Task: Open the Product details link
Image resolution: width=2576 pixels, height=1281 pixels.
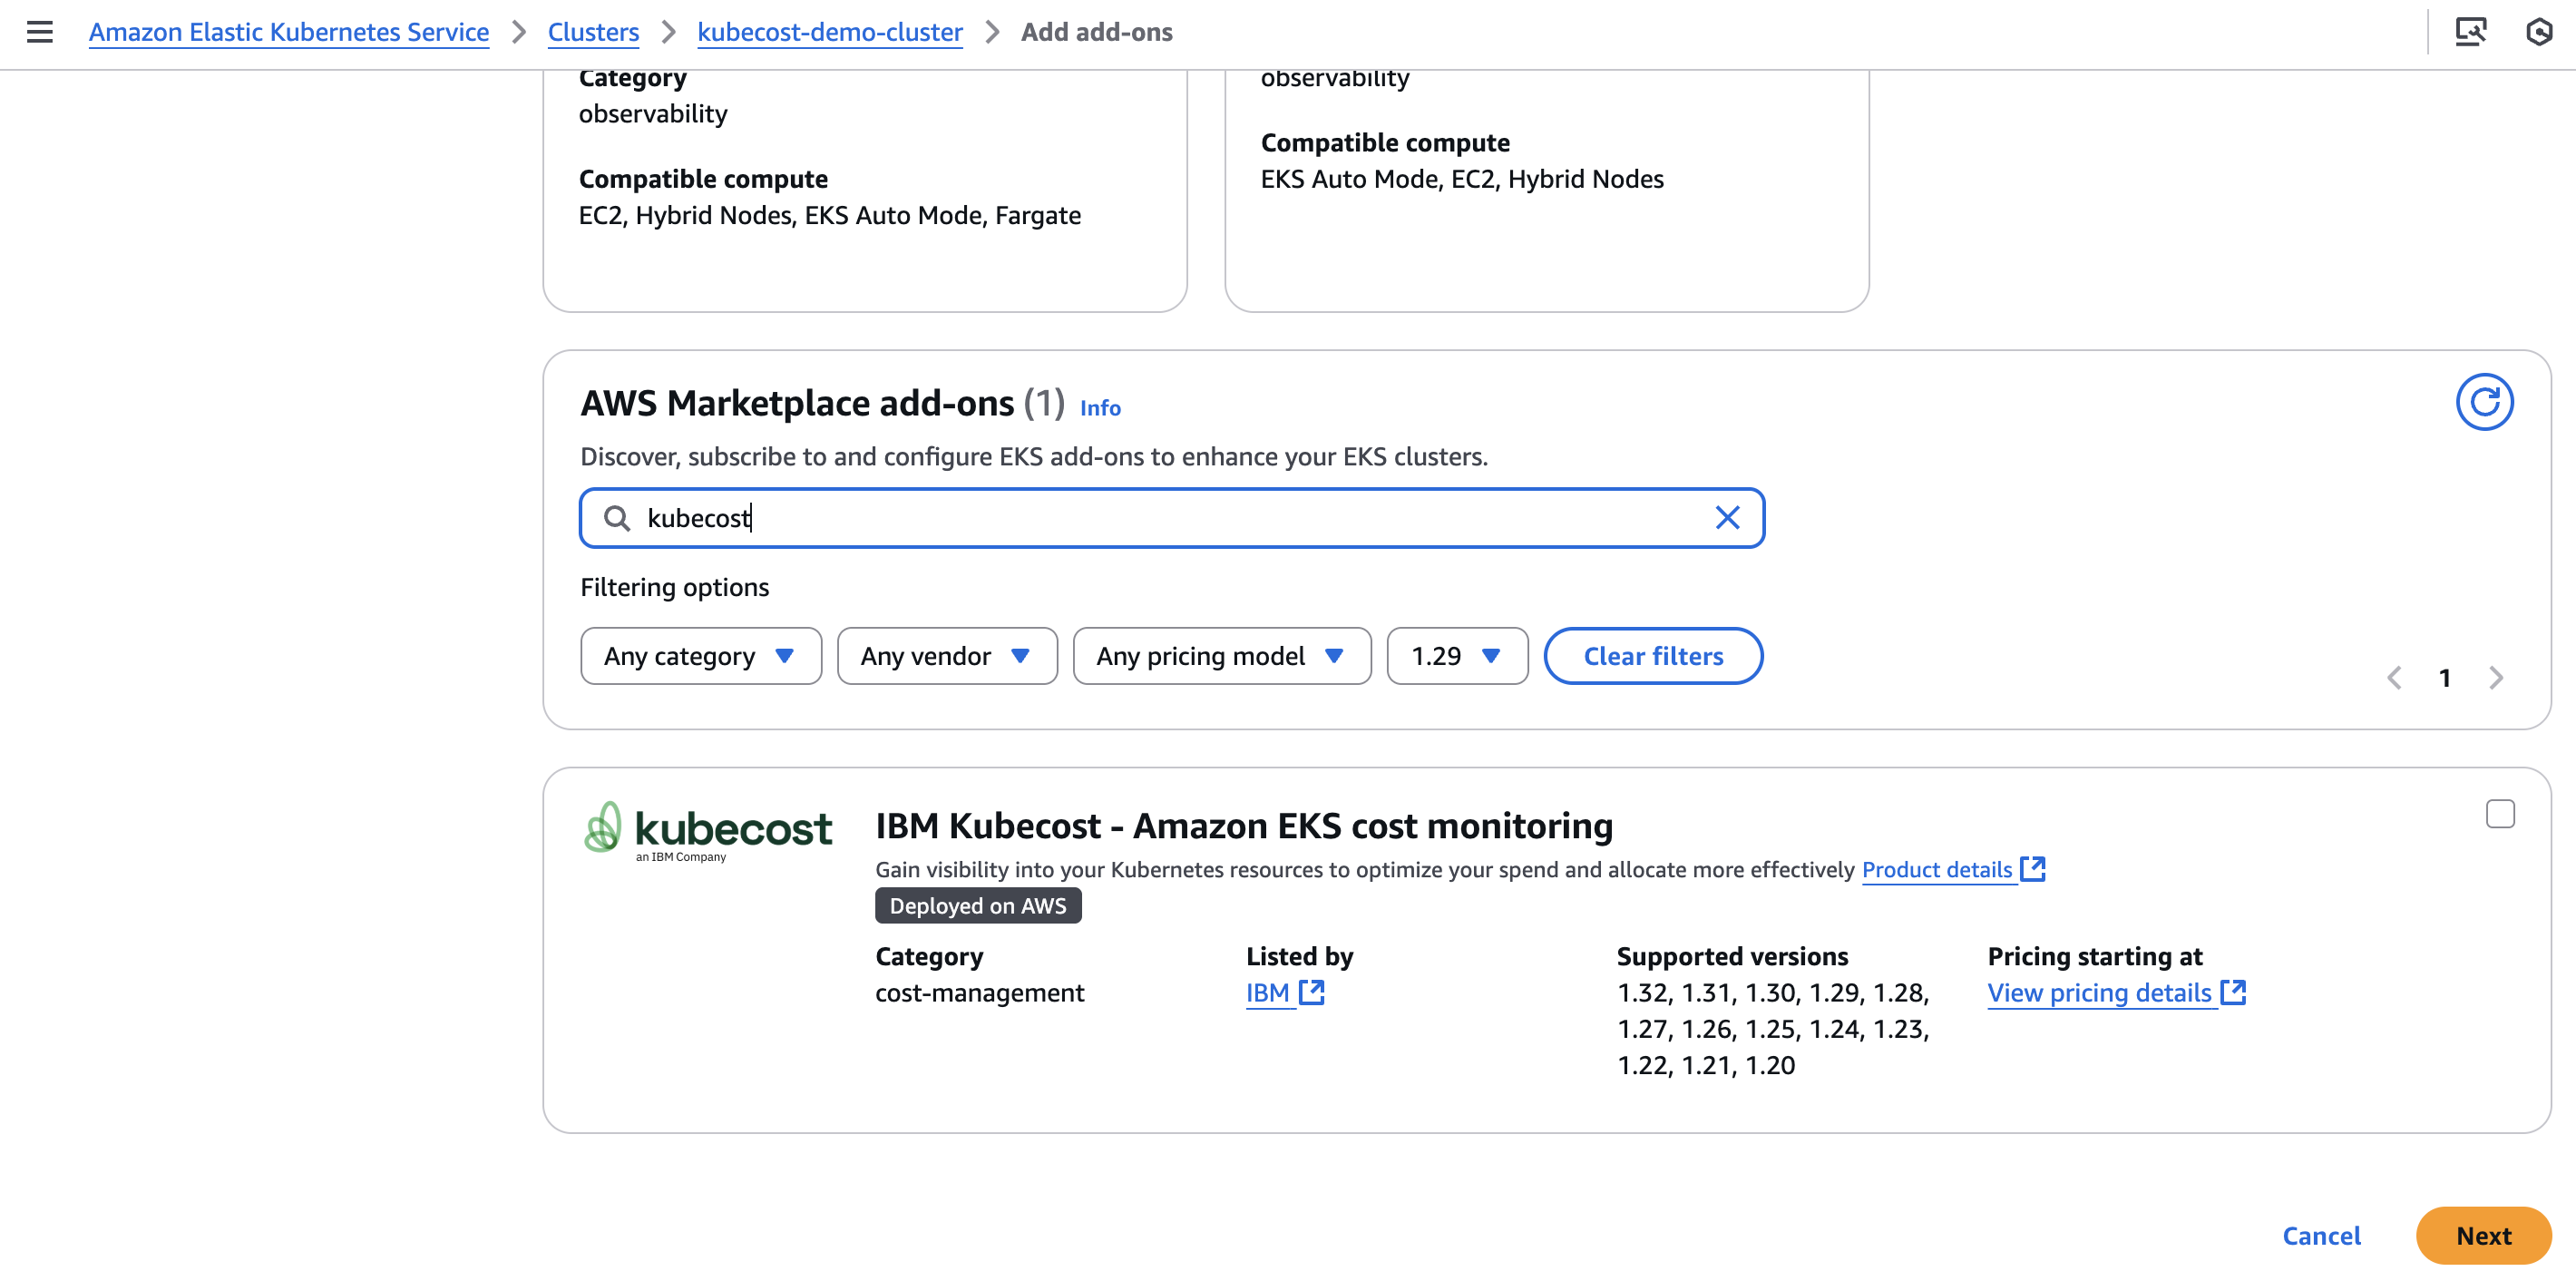Action: (1937, 869)
